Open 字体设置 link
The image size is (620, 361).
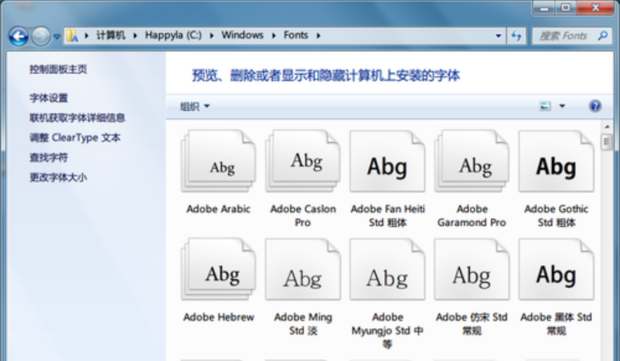pyautogui.click(x=49, y=98)
